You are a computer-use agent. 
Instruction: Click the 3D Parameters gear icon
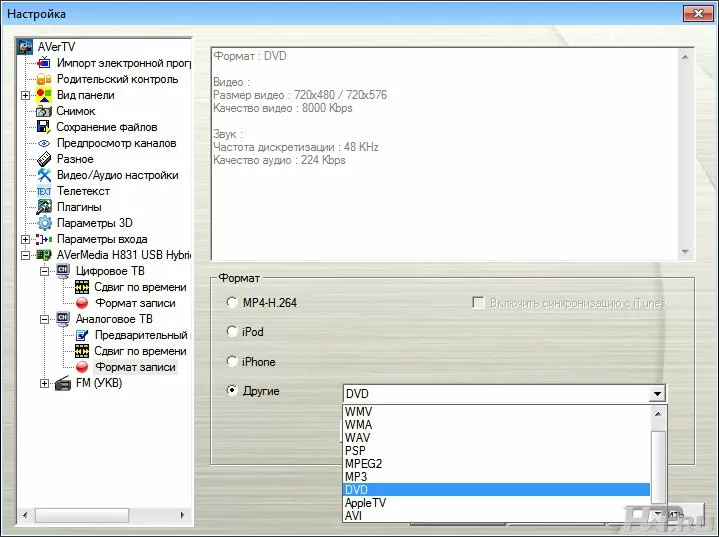coord(44,223)
